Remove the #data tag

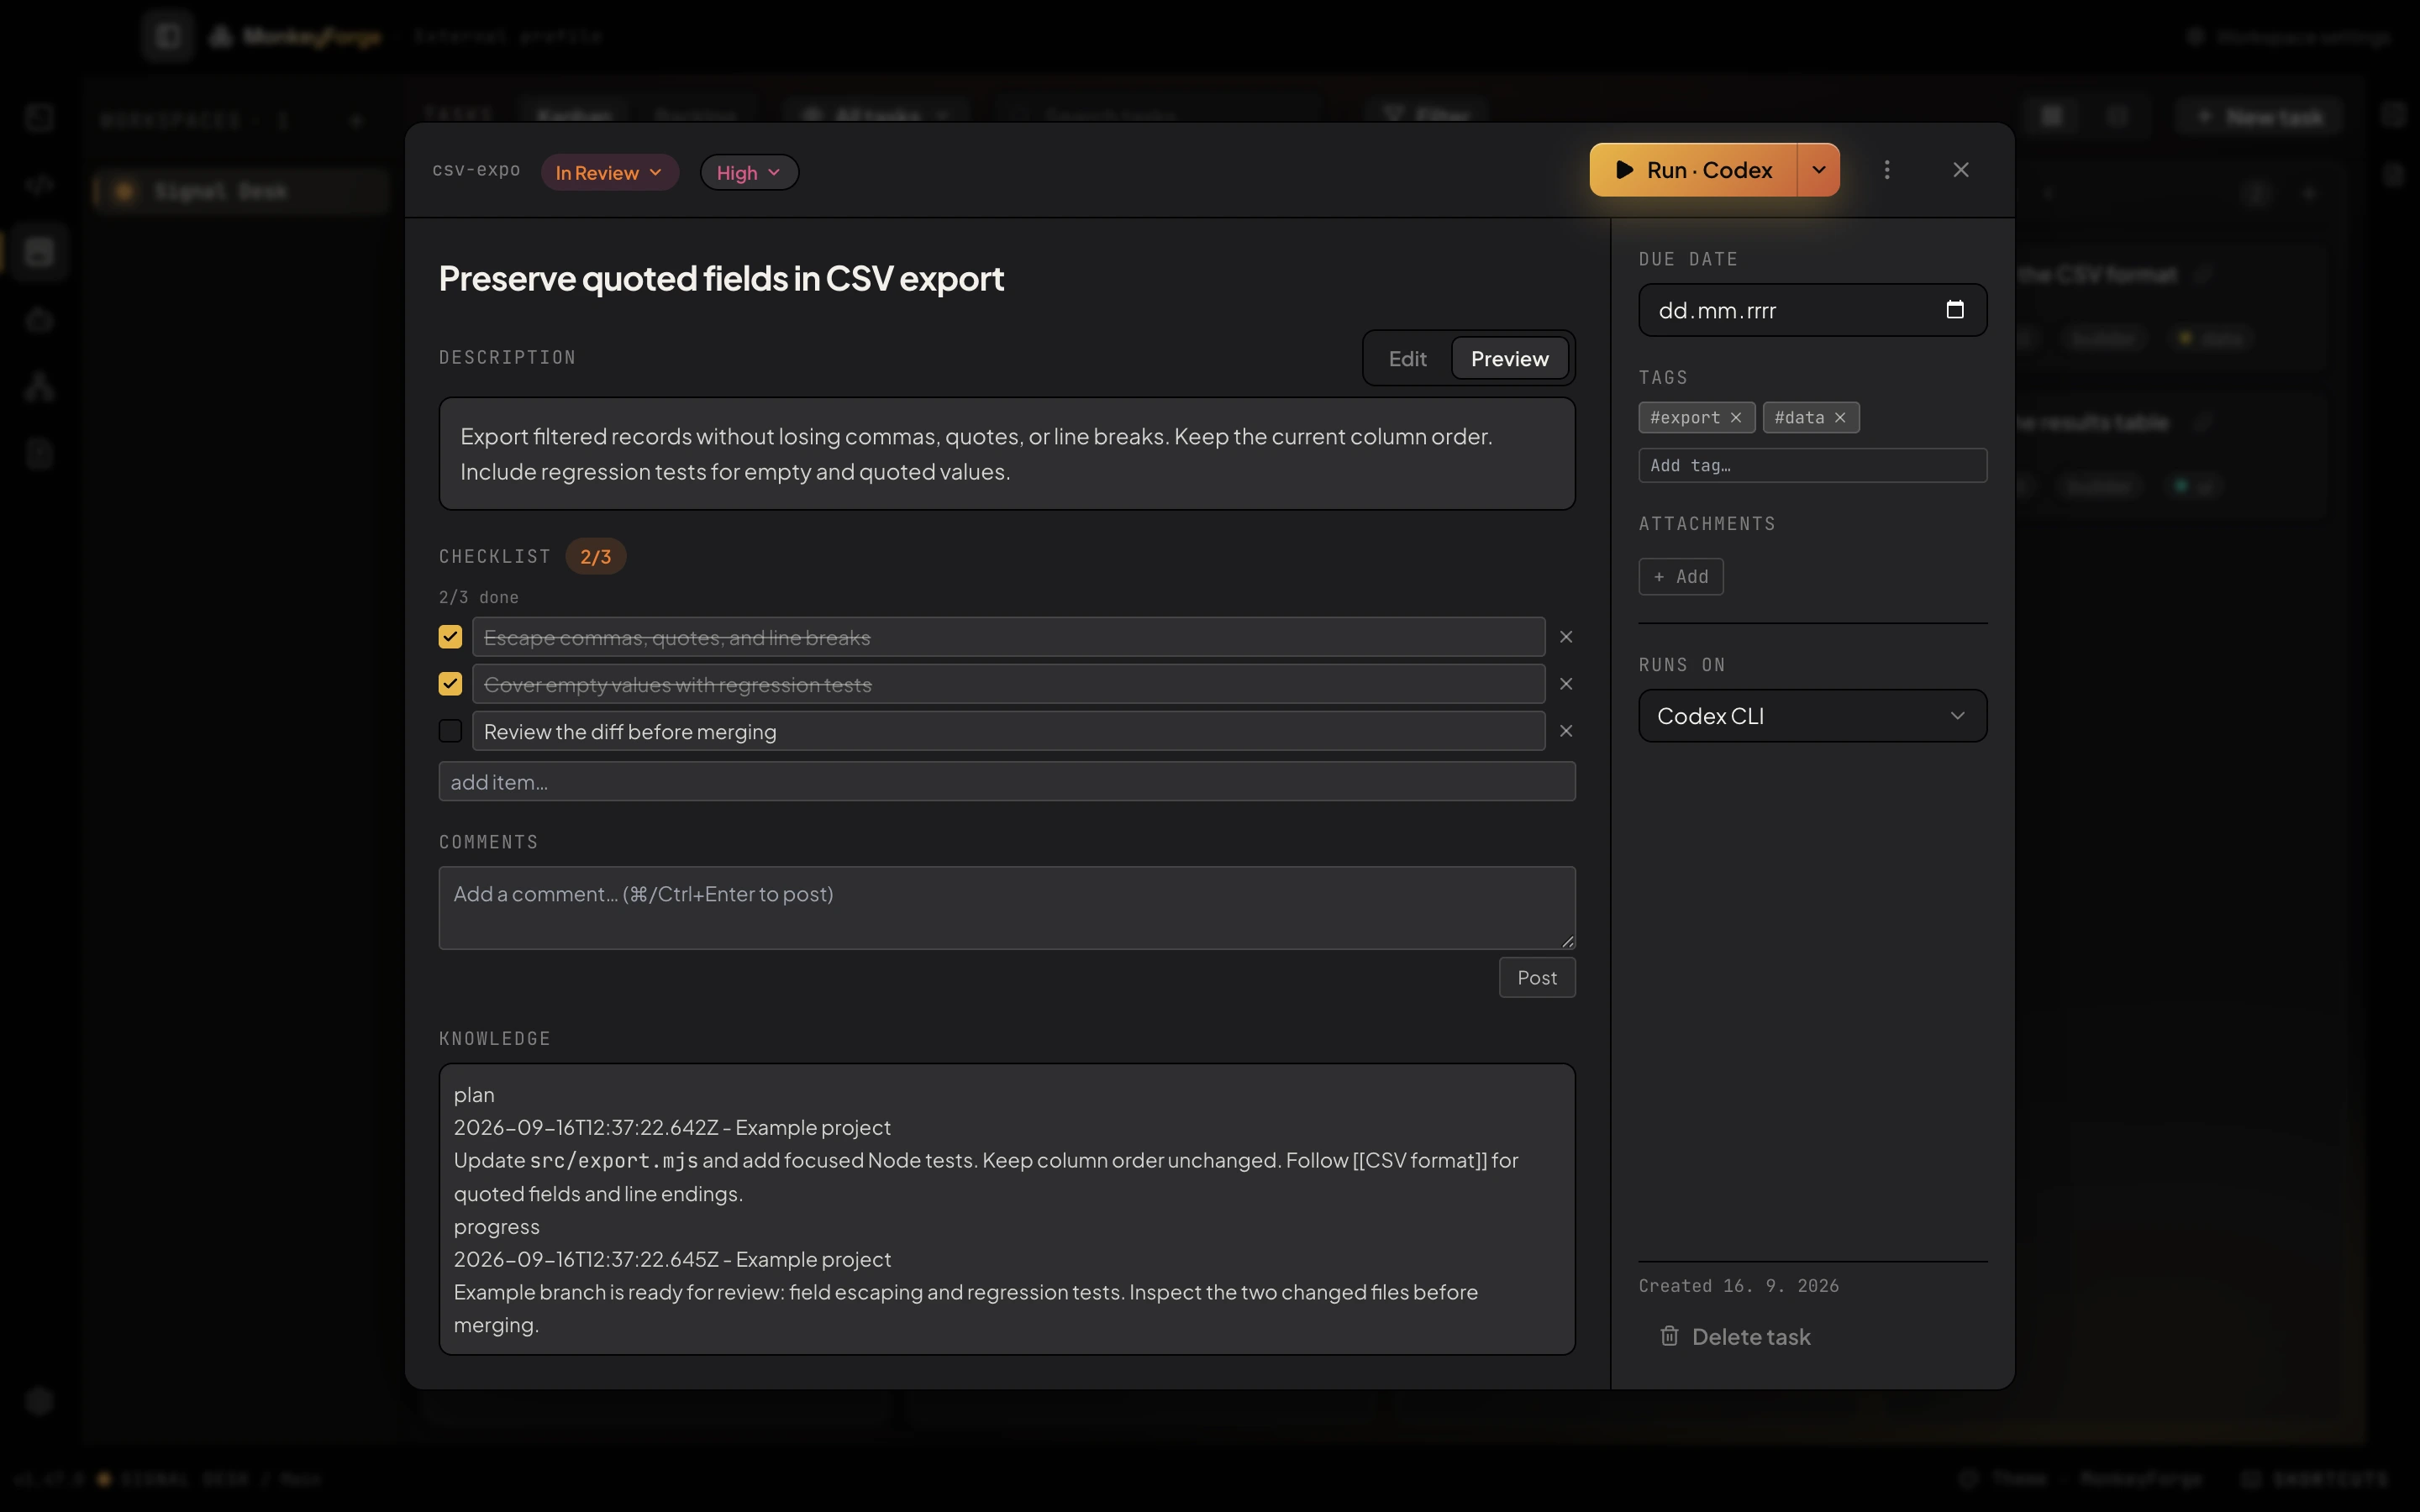tap(1840, 418)
